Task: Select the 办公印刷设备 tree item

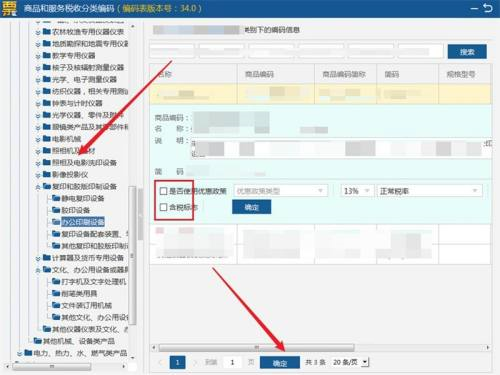Action: (x=83, y=222)
